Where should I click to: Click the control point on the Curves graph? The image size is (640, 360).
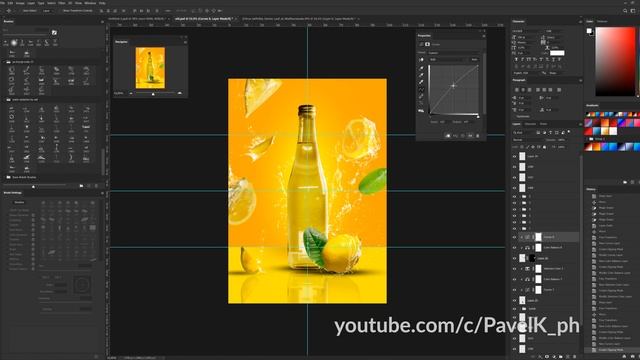click(x=453, y=86)
